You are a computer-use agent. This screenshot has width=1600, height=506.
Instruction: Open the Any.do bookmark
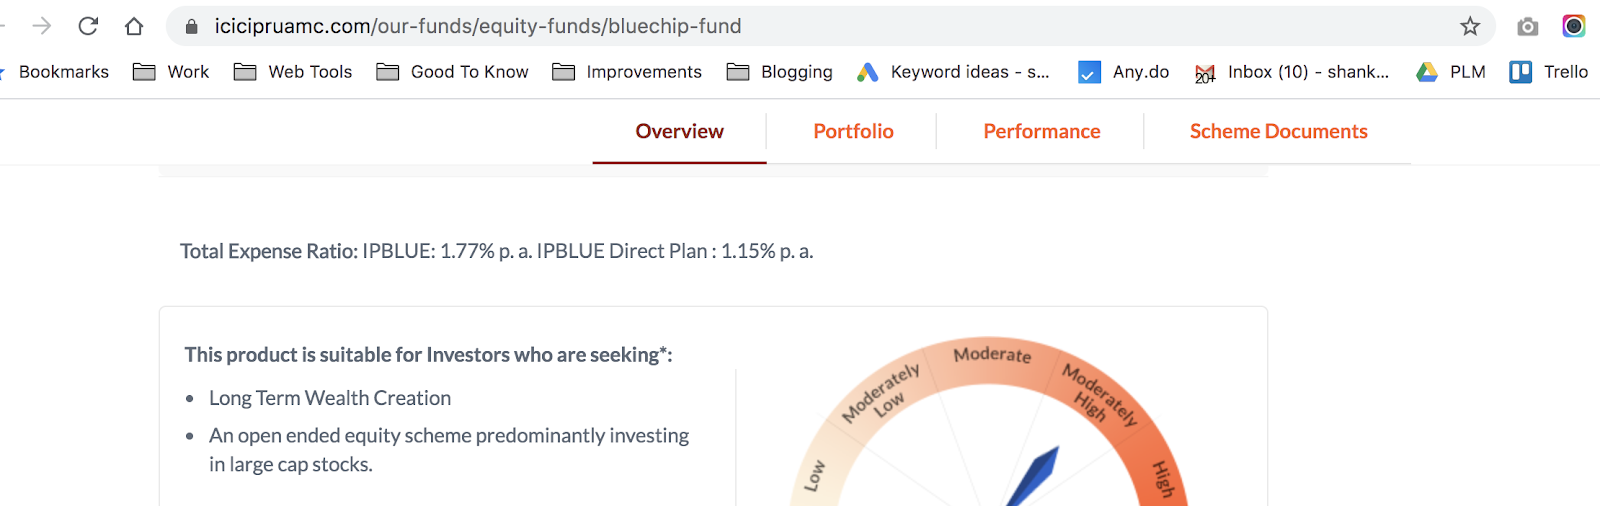click(1124, 72)
